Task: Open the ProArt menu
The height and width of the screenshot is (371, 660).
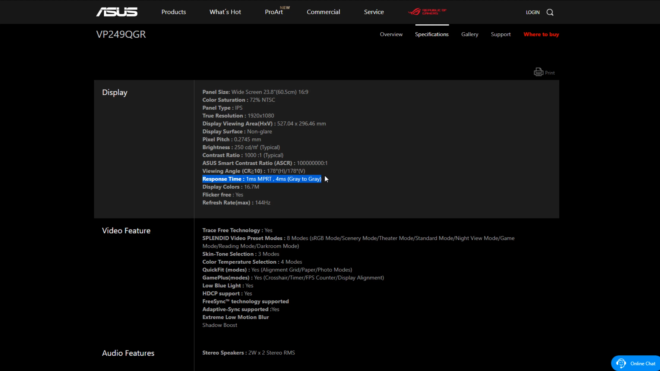Action: [274, 12]
